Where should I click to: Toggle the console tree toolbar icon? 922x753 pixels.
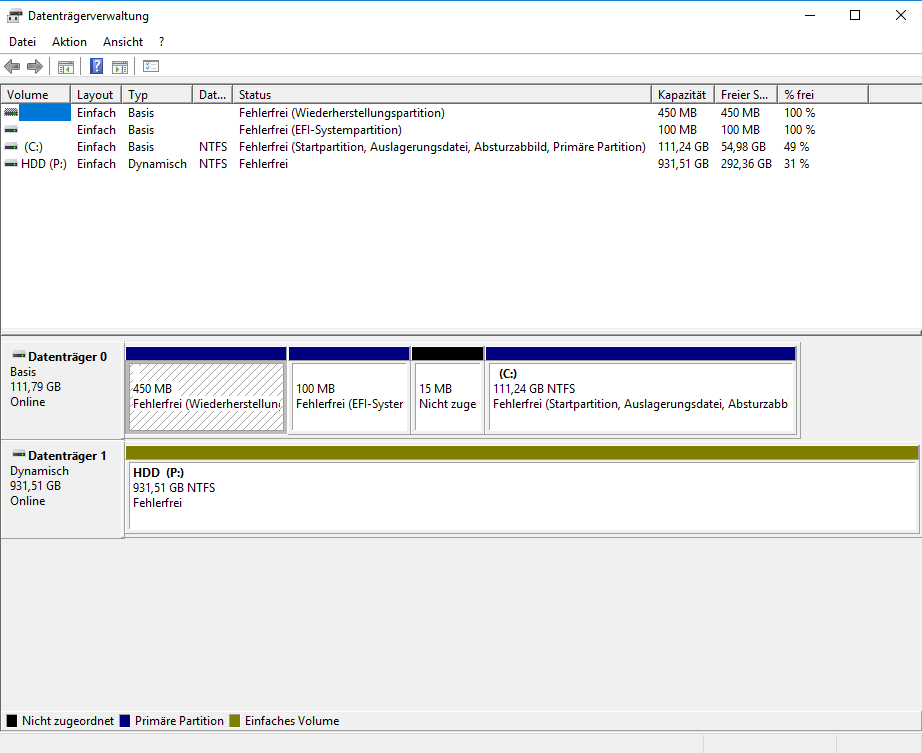(x=66, y=66)
